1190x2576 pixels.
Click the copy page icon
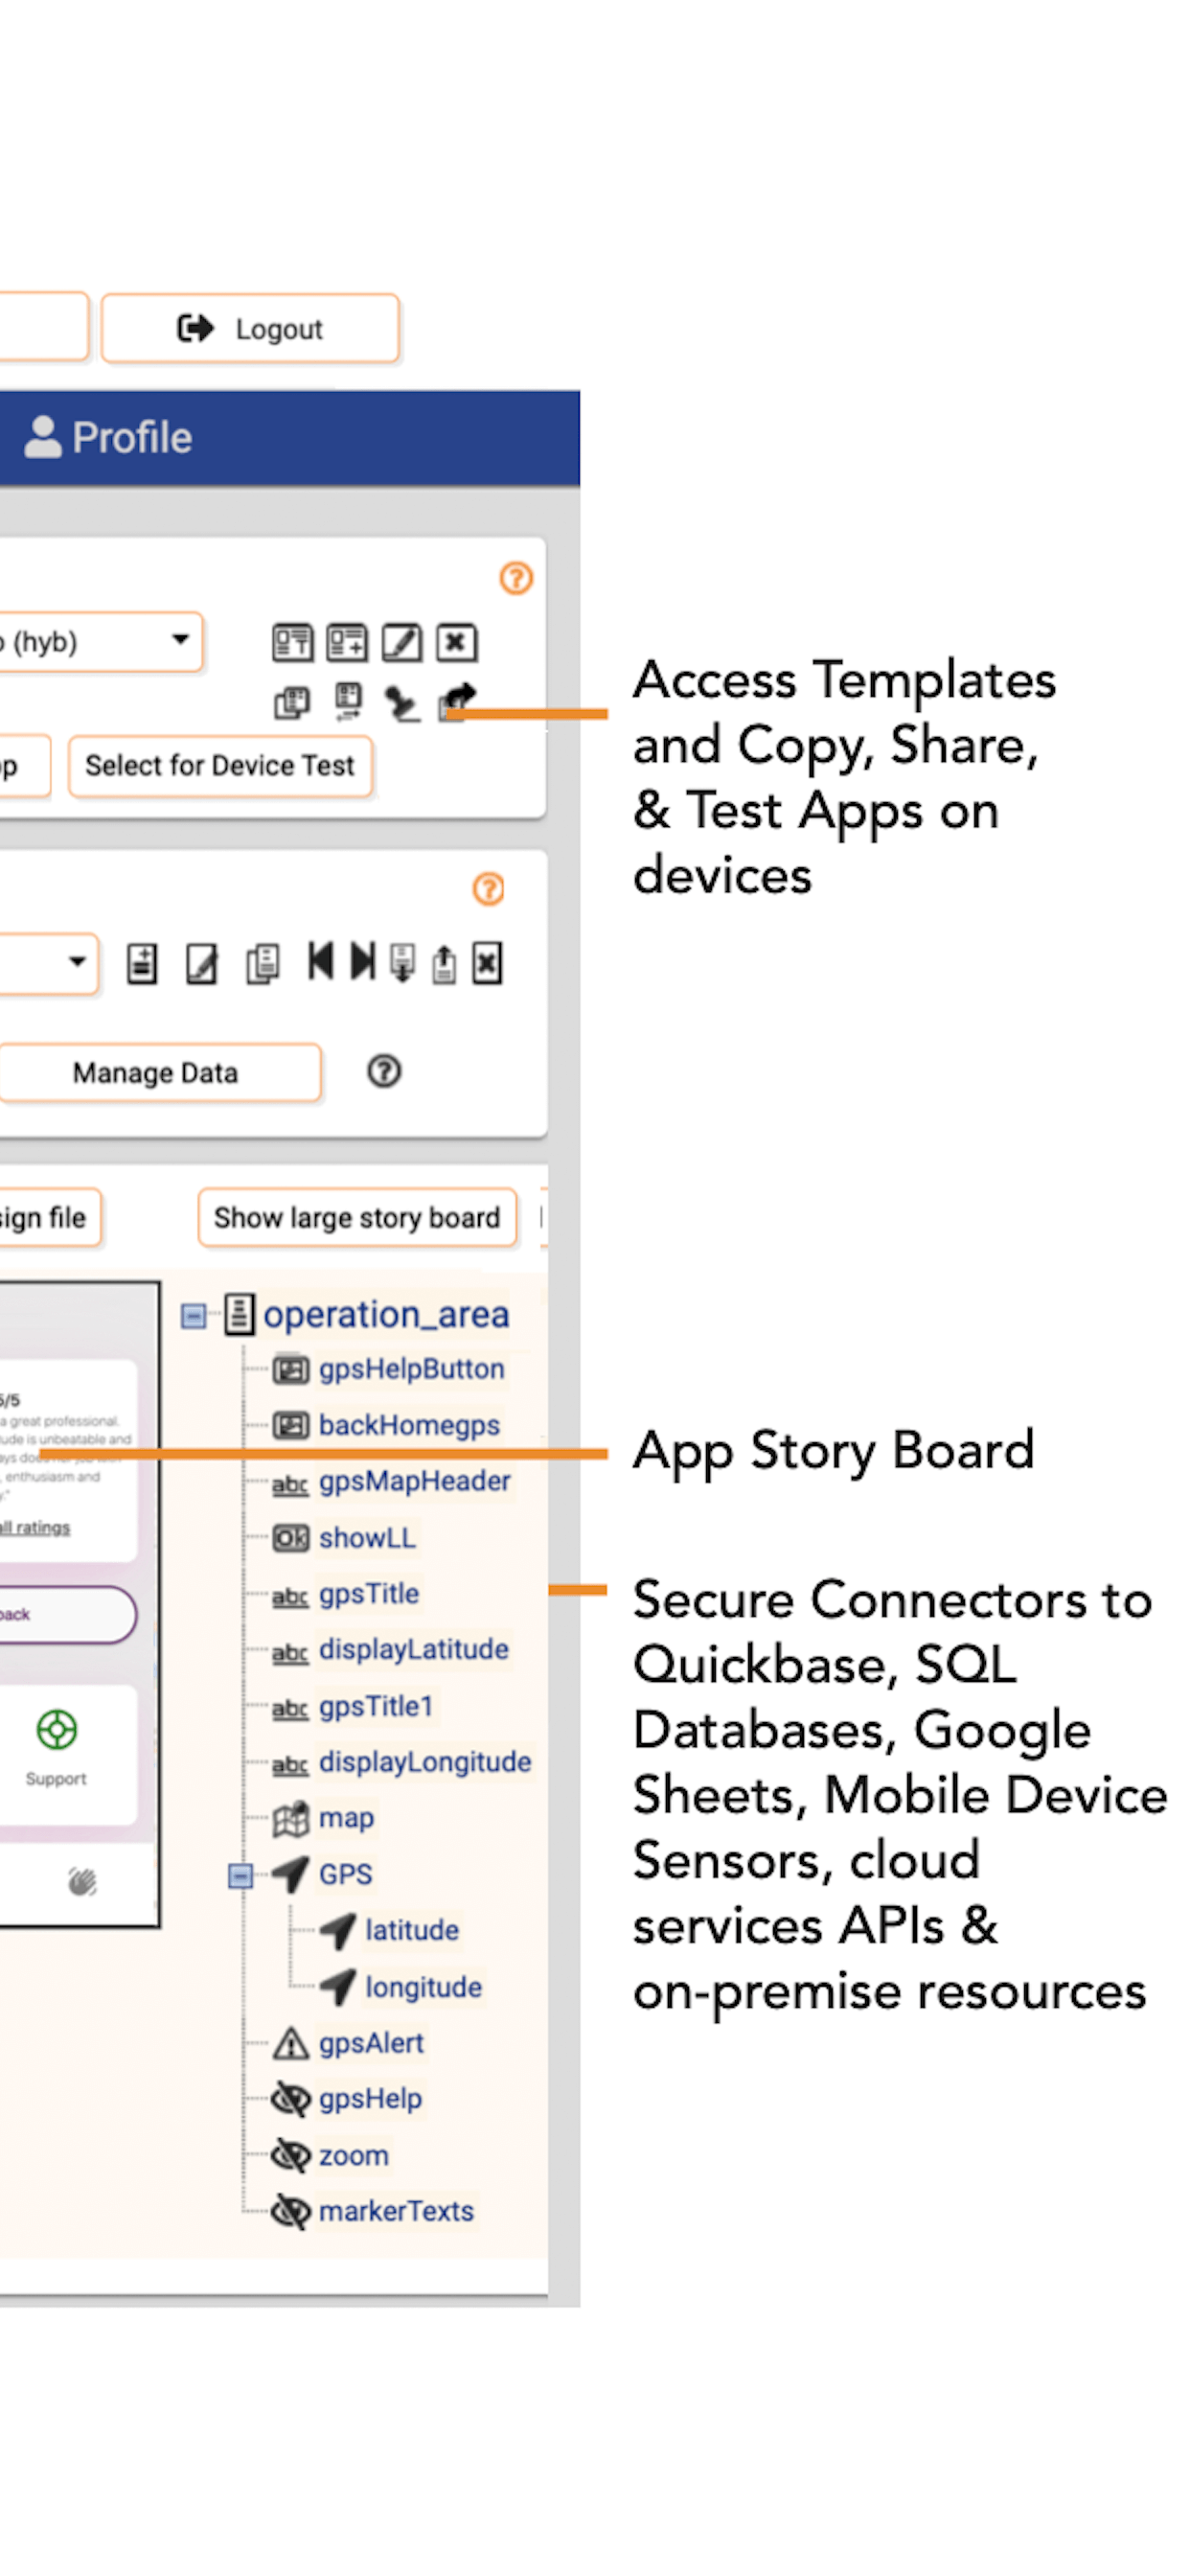point(262,964)
